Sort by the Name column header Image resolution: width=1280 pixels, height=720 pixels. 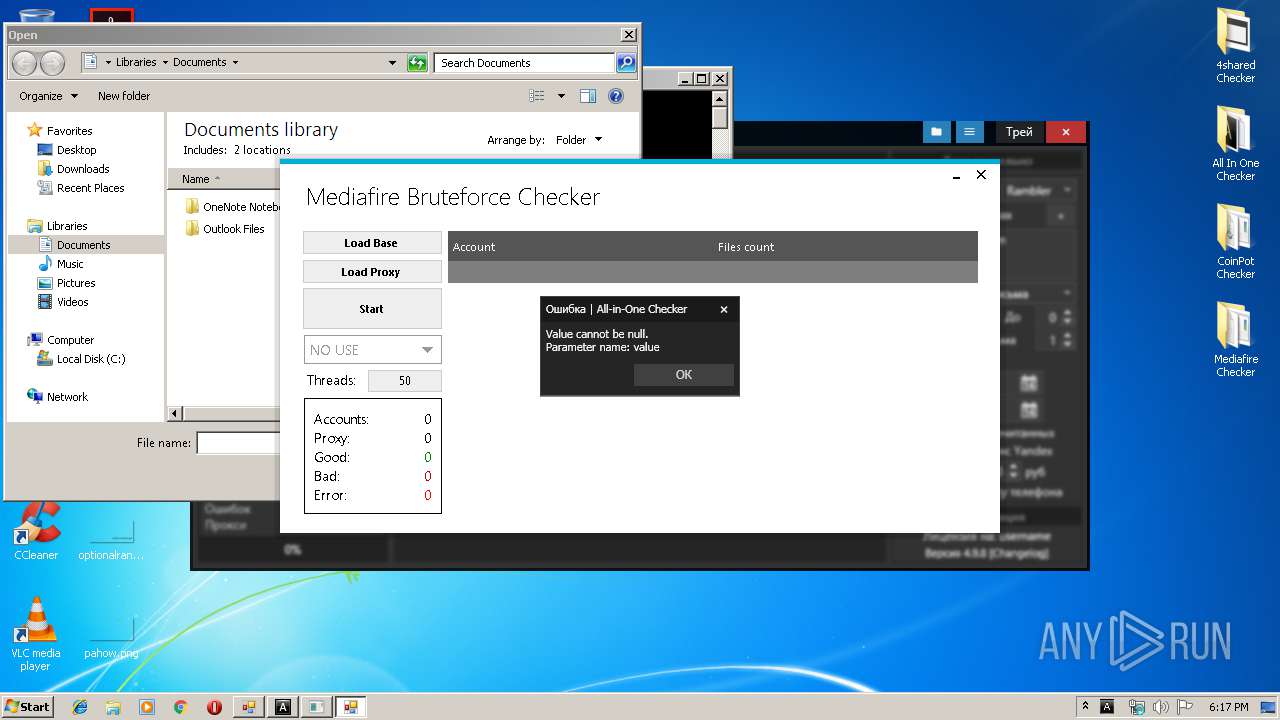tap(196, 179)
